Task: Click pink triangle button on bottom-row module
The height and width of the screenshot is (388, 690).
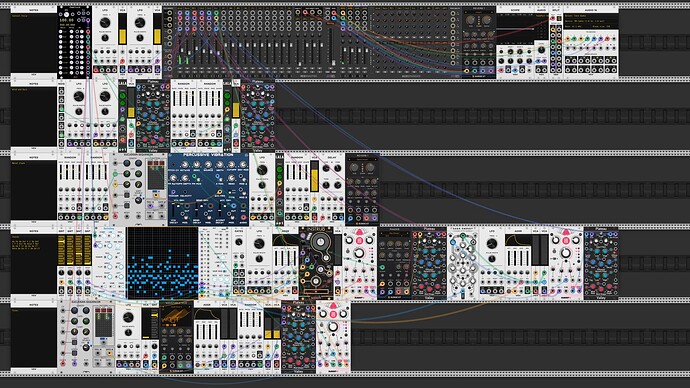Action: 334,306
